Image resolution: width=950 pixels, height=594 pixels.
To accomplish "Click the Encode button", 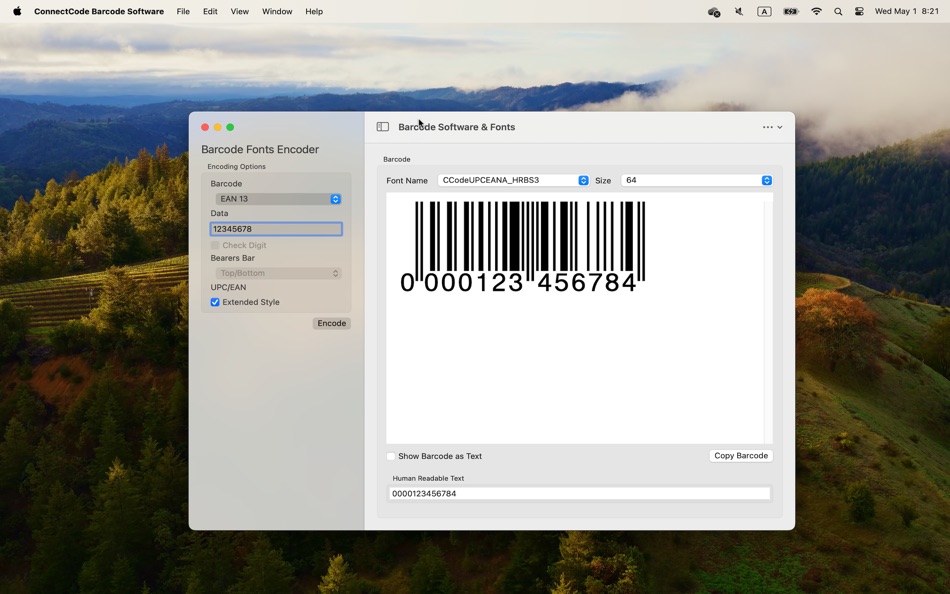I will (x=332, y=323).
